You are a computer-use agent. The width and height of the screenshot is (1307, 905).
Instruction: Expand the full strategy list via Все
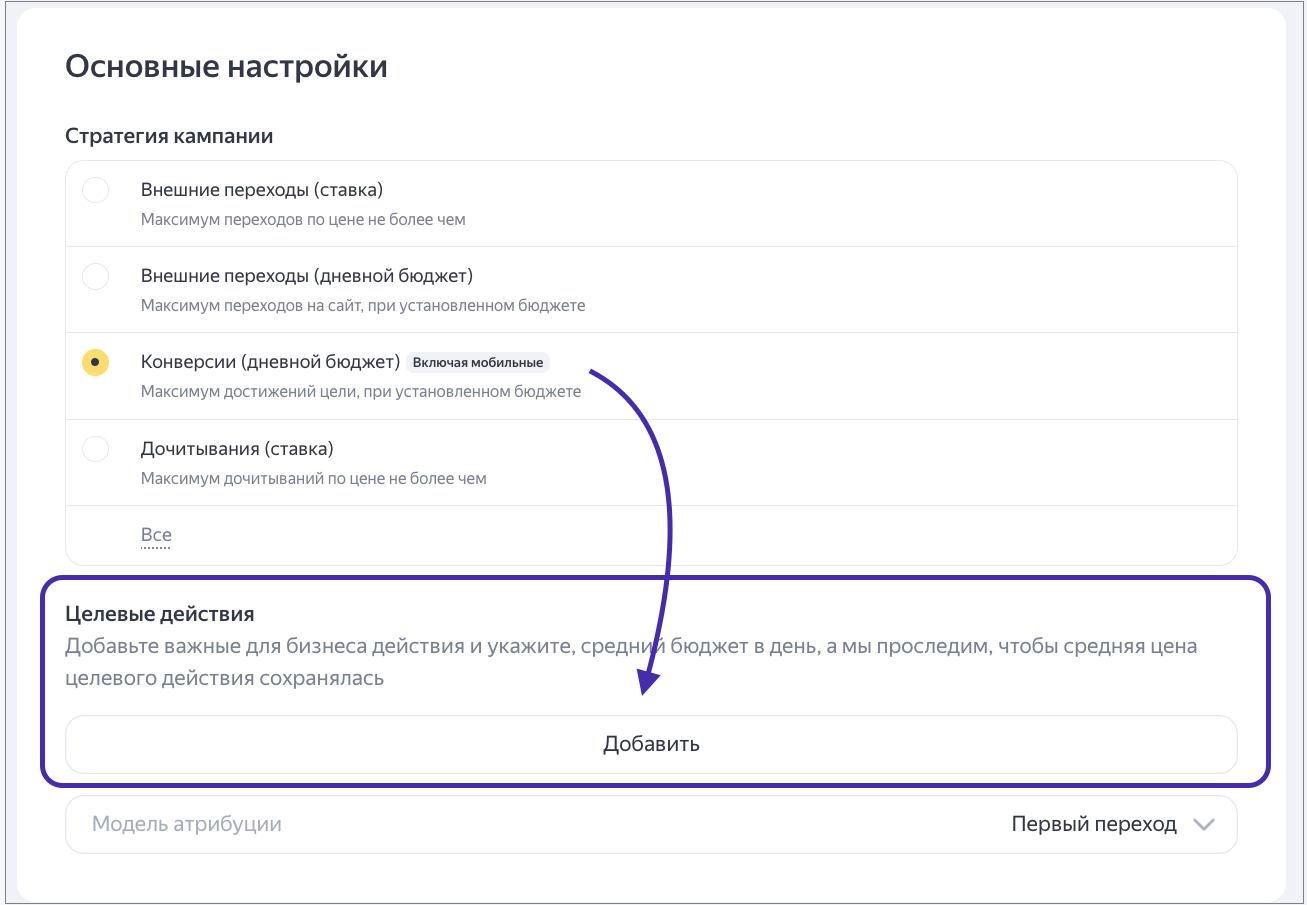[x=155, y=535]
